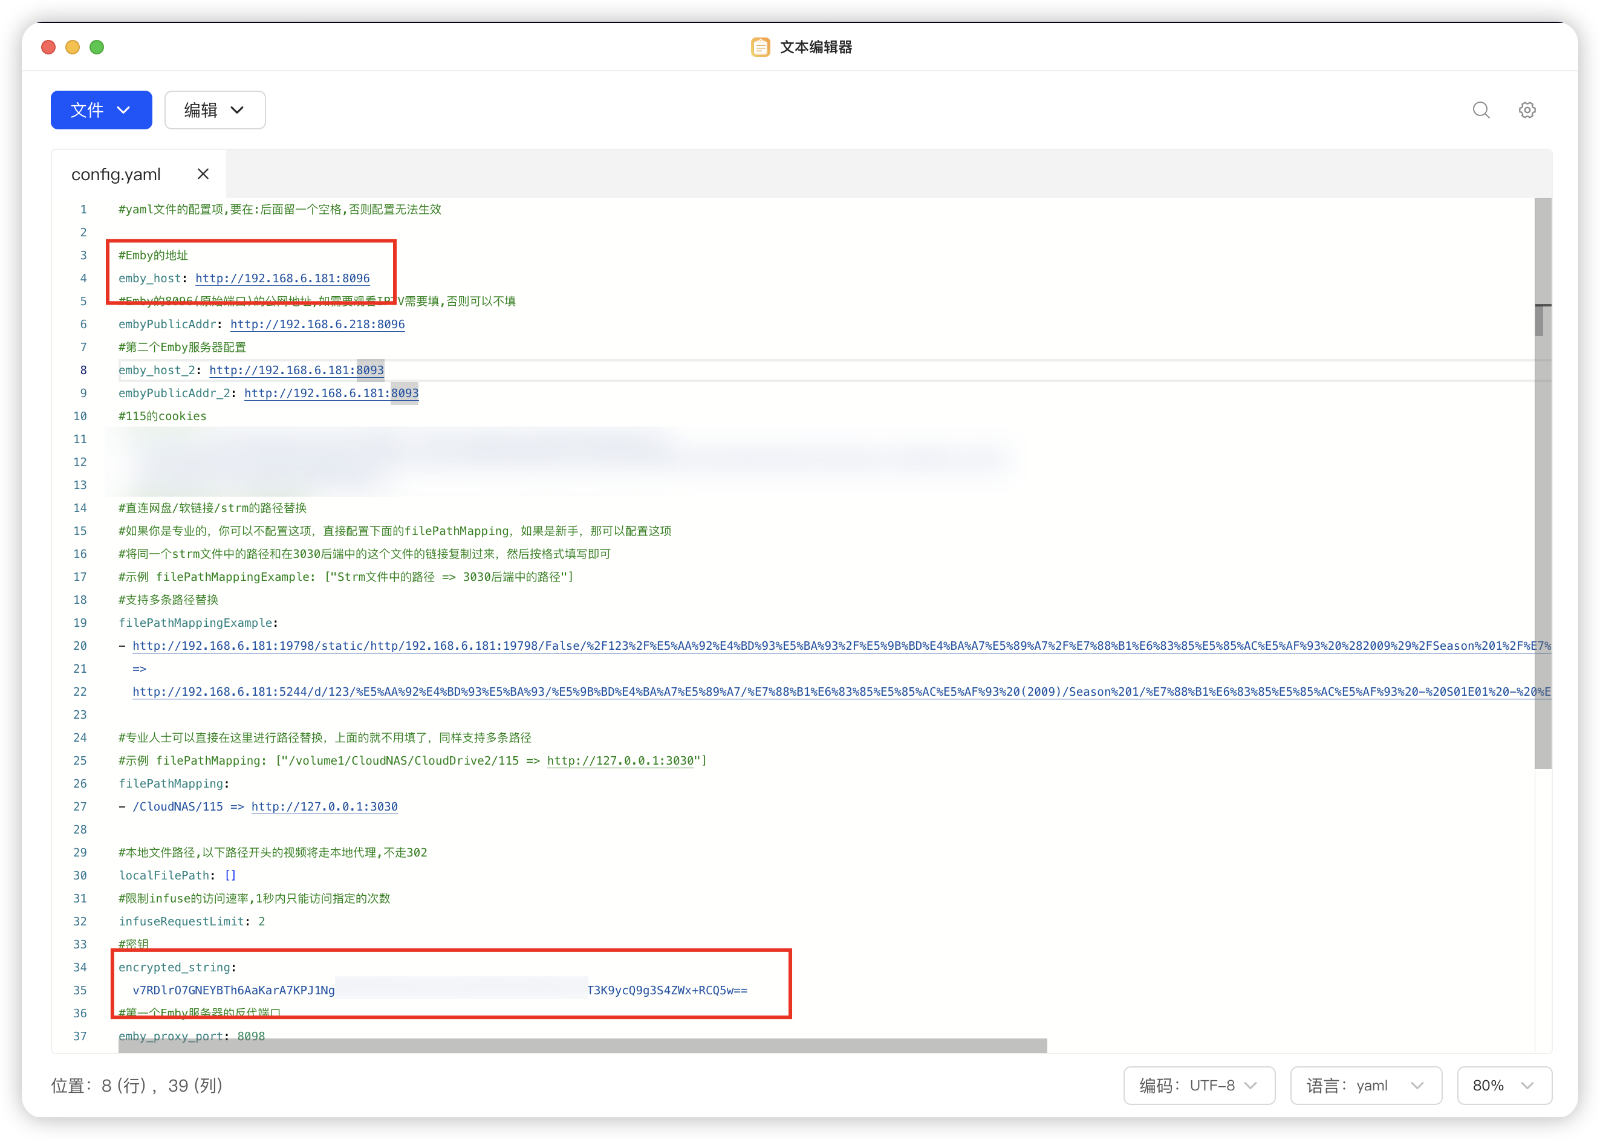
Task: Place cursor in encrypted_string value on line 35
Action: point(440,990)
